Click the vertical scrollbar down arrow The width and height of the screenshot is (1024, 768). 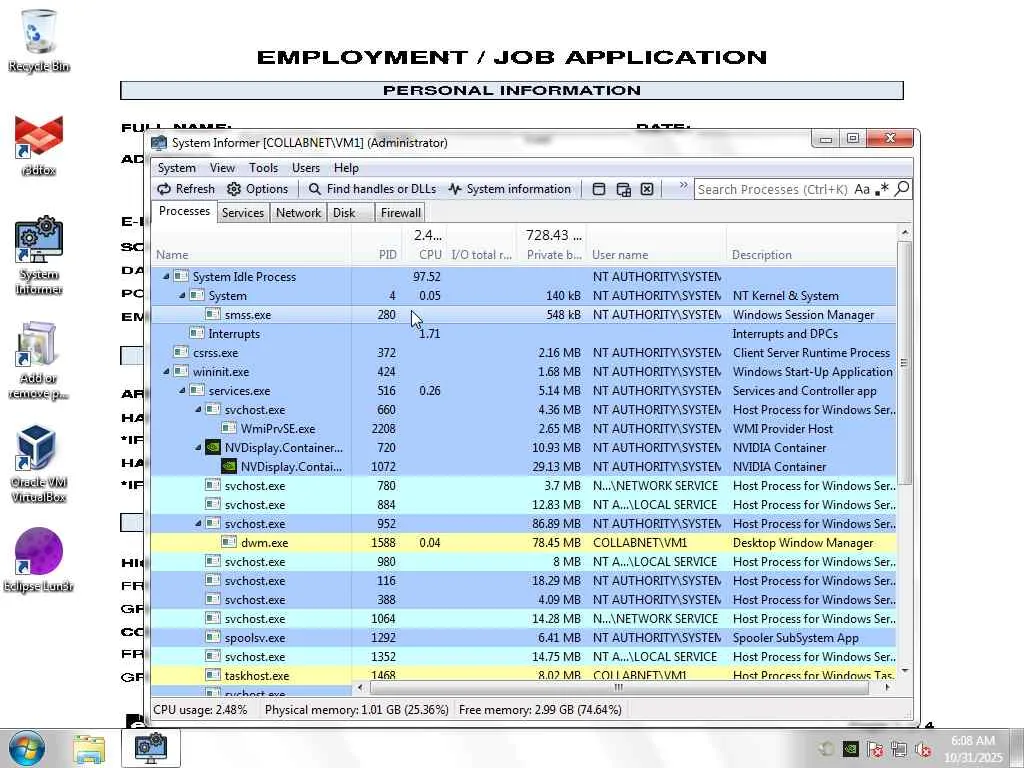coord(904,671)
